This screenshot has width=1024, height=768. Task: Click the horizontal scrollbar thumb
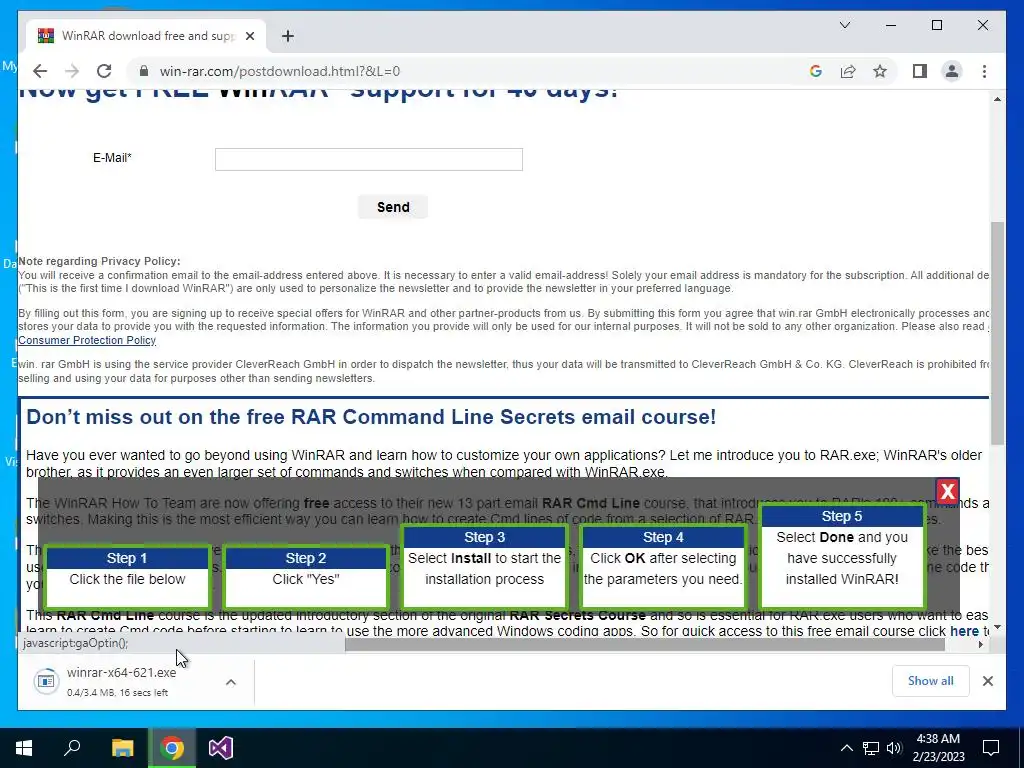pos(645,645)
